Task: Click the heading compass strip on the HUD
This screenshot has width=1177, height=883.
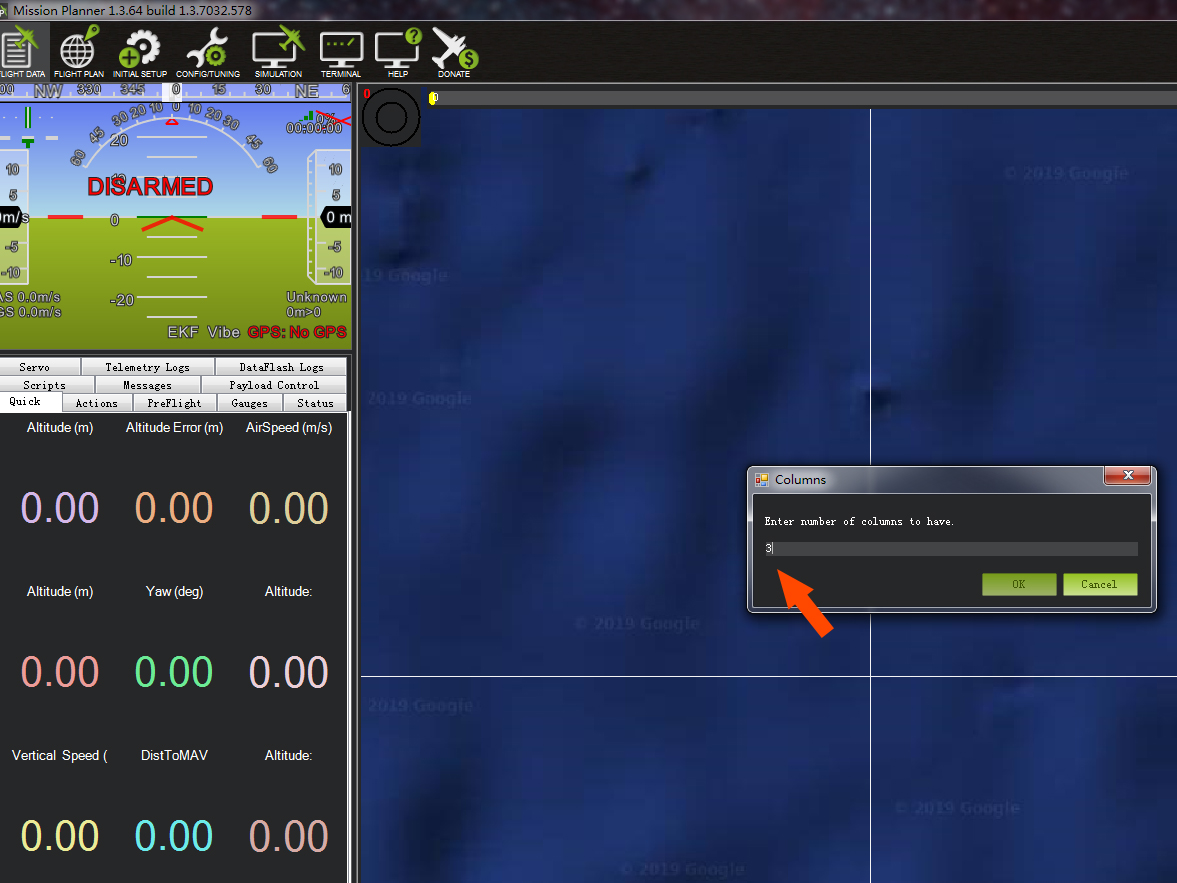Action: pyautogui.click(x=176, y=91)
